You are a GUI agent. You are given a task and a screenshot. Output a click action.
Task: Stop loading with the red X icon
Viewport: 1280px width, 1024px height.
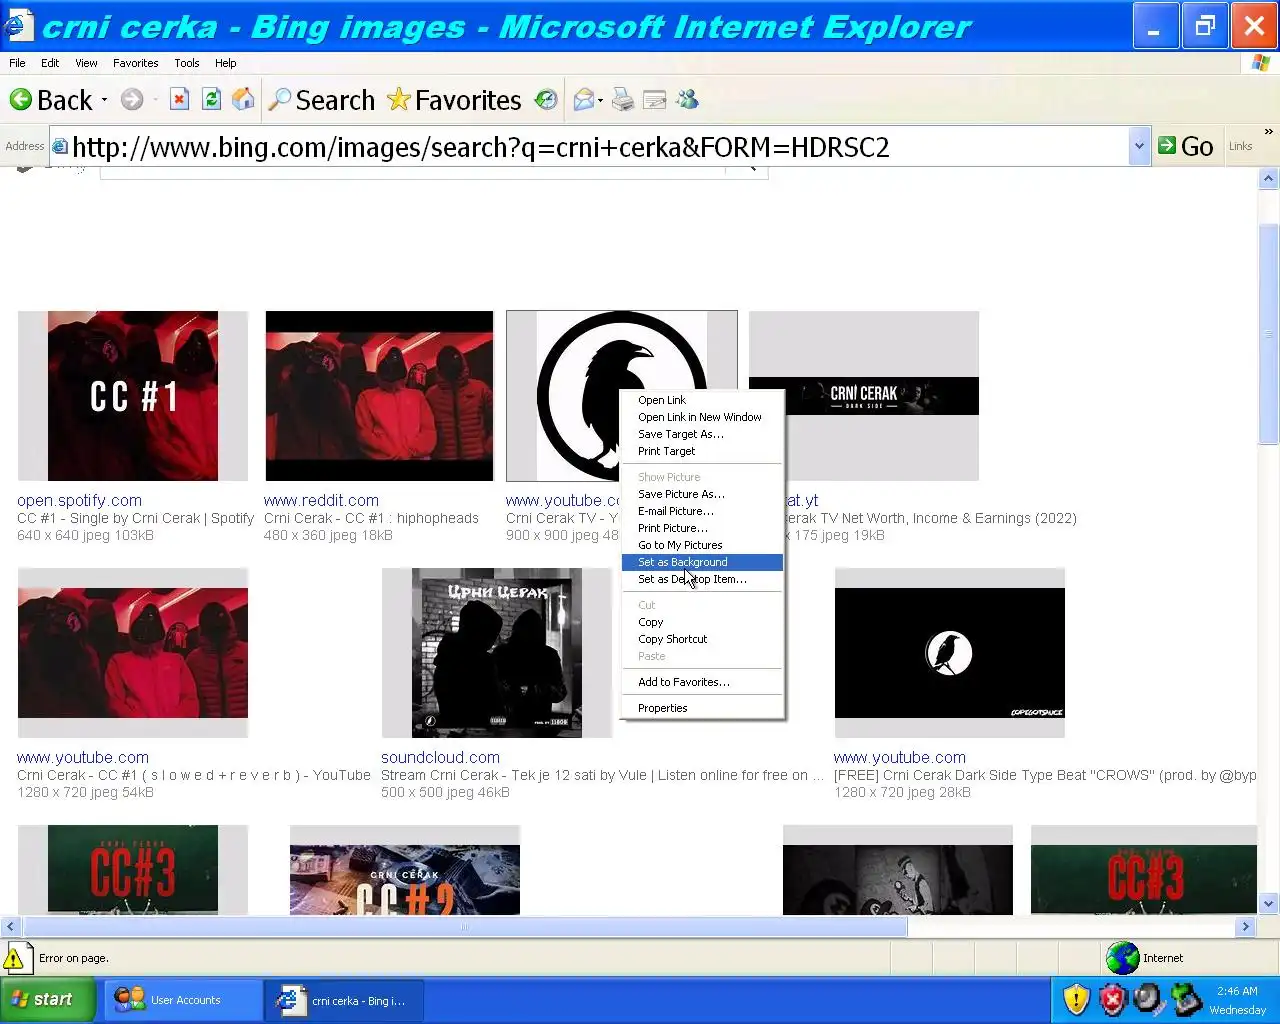180,99
